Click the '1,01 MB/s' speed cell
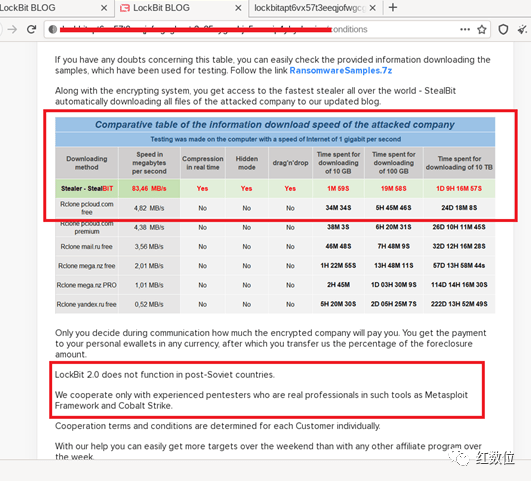The image size is (531, 481). click(x=149, y=285)
